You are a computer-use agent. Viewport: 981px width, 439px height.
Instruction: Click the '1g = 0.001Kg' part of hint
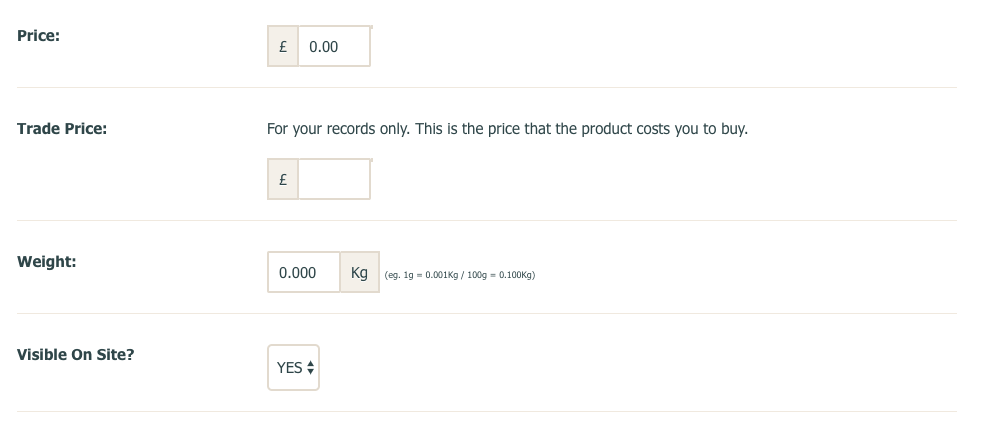(x=431, y=275)
